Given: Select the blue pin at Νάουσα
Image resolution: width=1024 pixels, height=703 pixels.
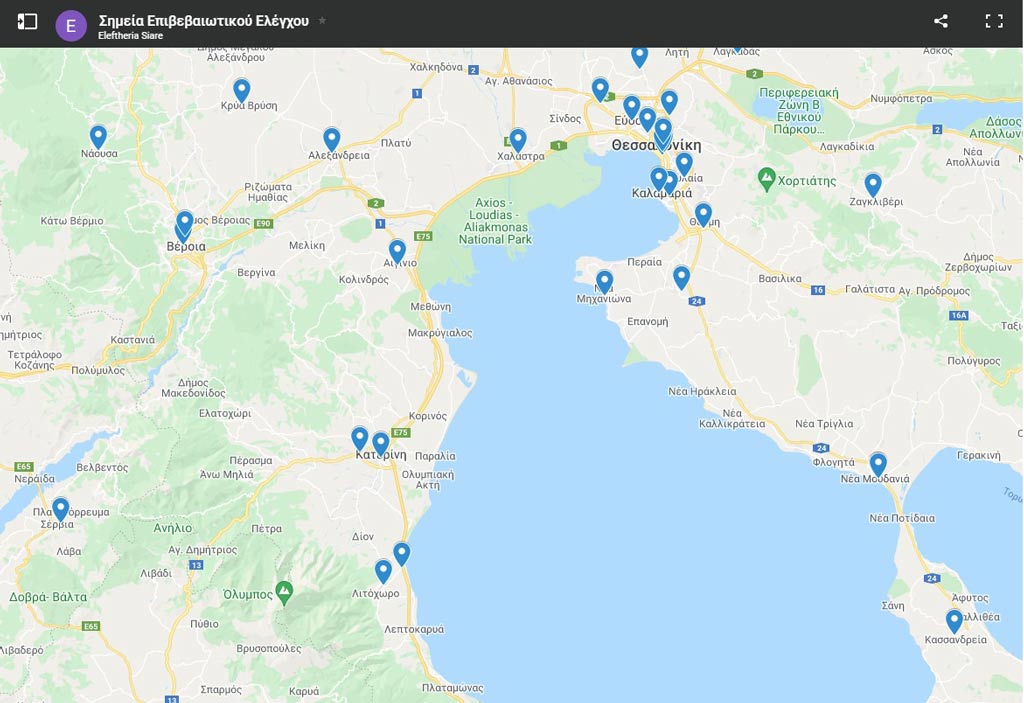Looking at the screenshot, I should point(98,136).
